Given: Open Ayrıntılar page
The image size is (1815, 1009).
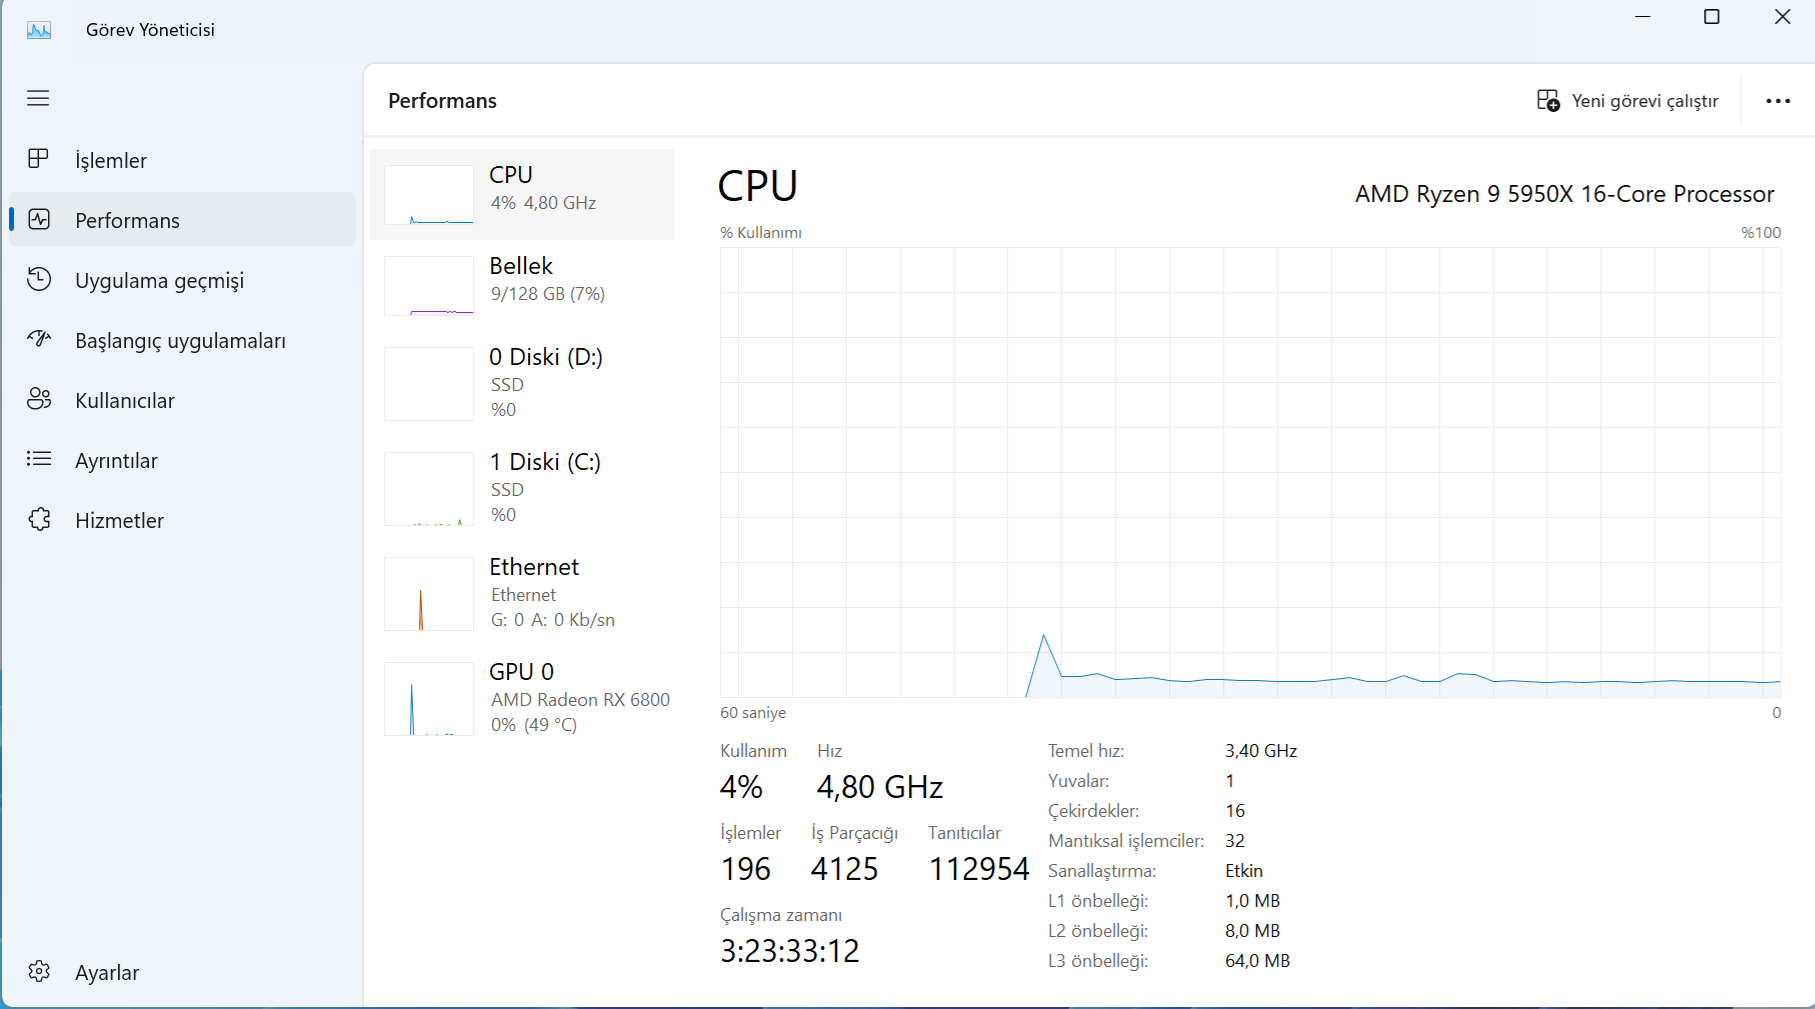Looking at the screenshot, I should (182, 460).
